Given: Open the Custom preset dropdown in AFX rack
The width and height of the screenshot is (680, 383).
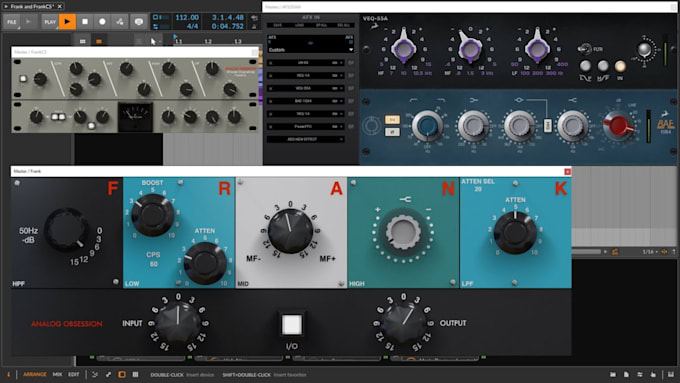Looking at the screenshot, I should point(310,50).
